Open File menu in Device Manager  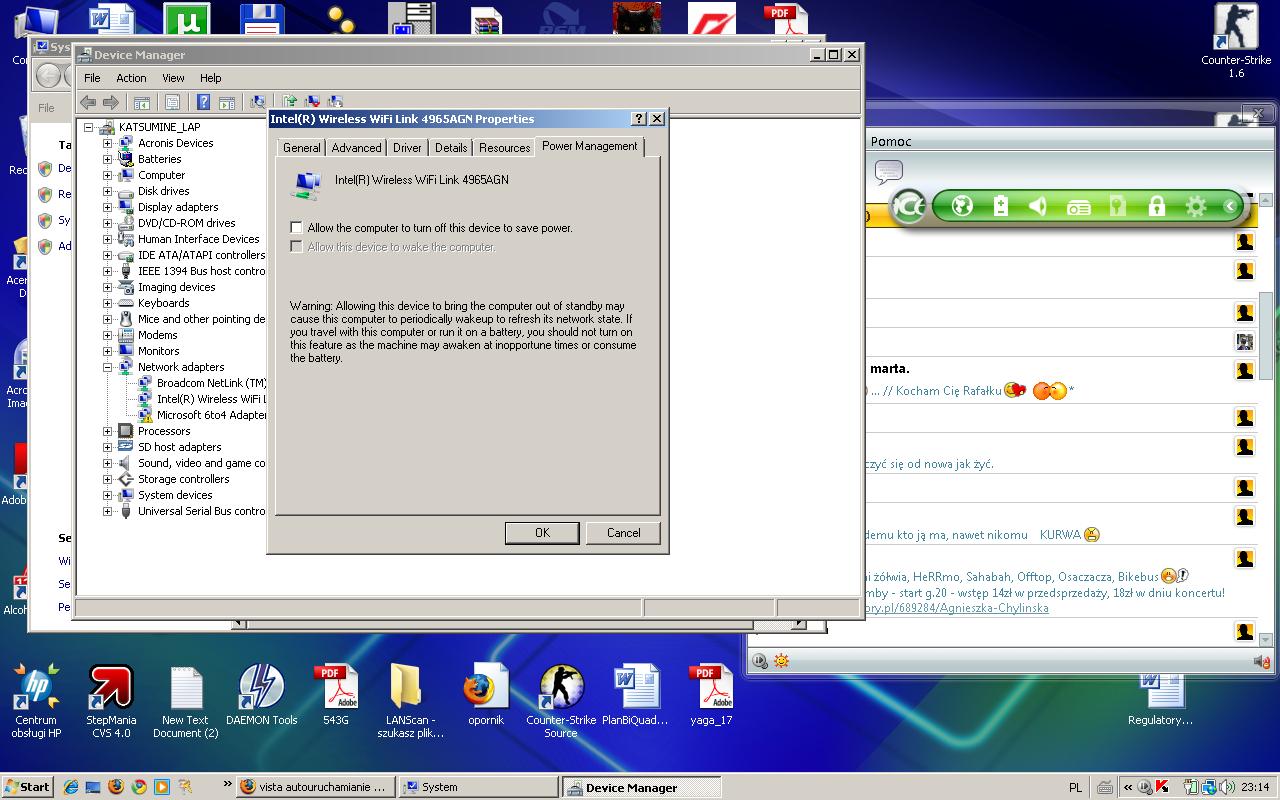(92, 78)
